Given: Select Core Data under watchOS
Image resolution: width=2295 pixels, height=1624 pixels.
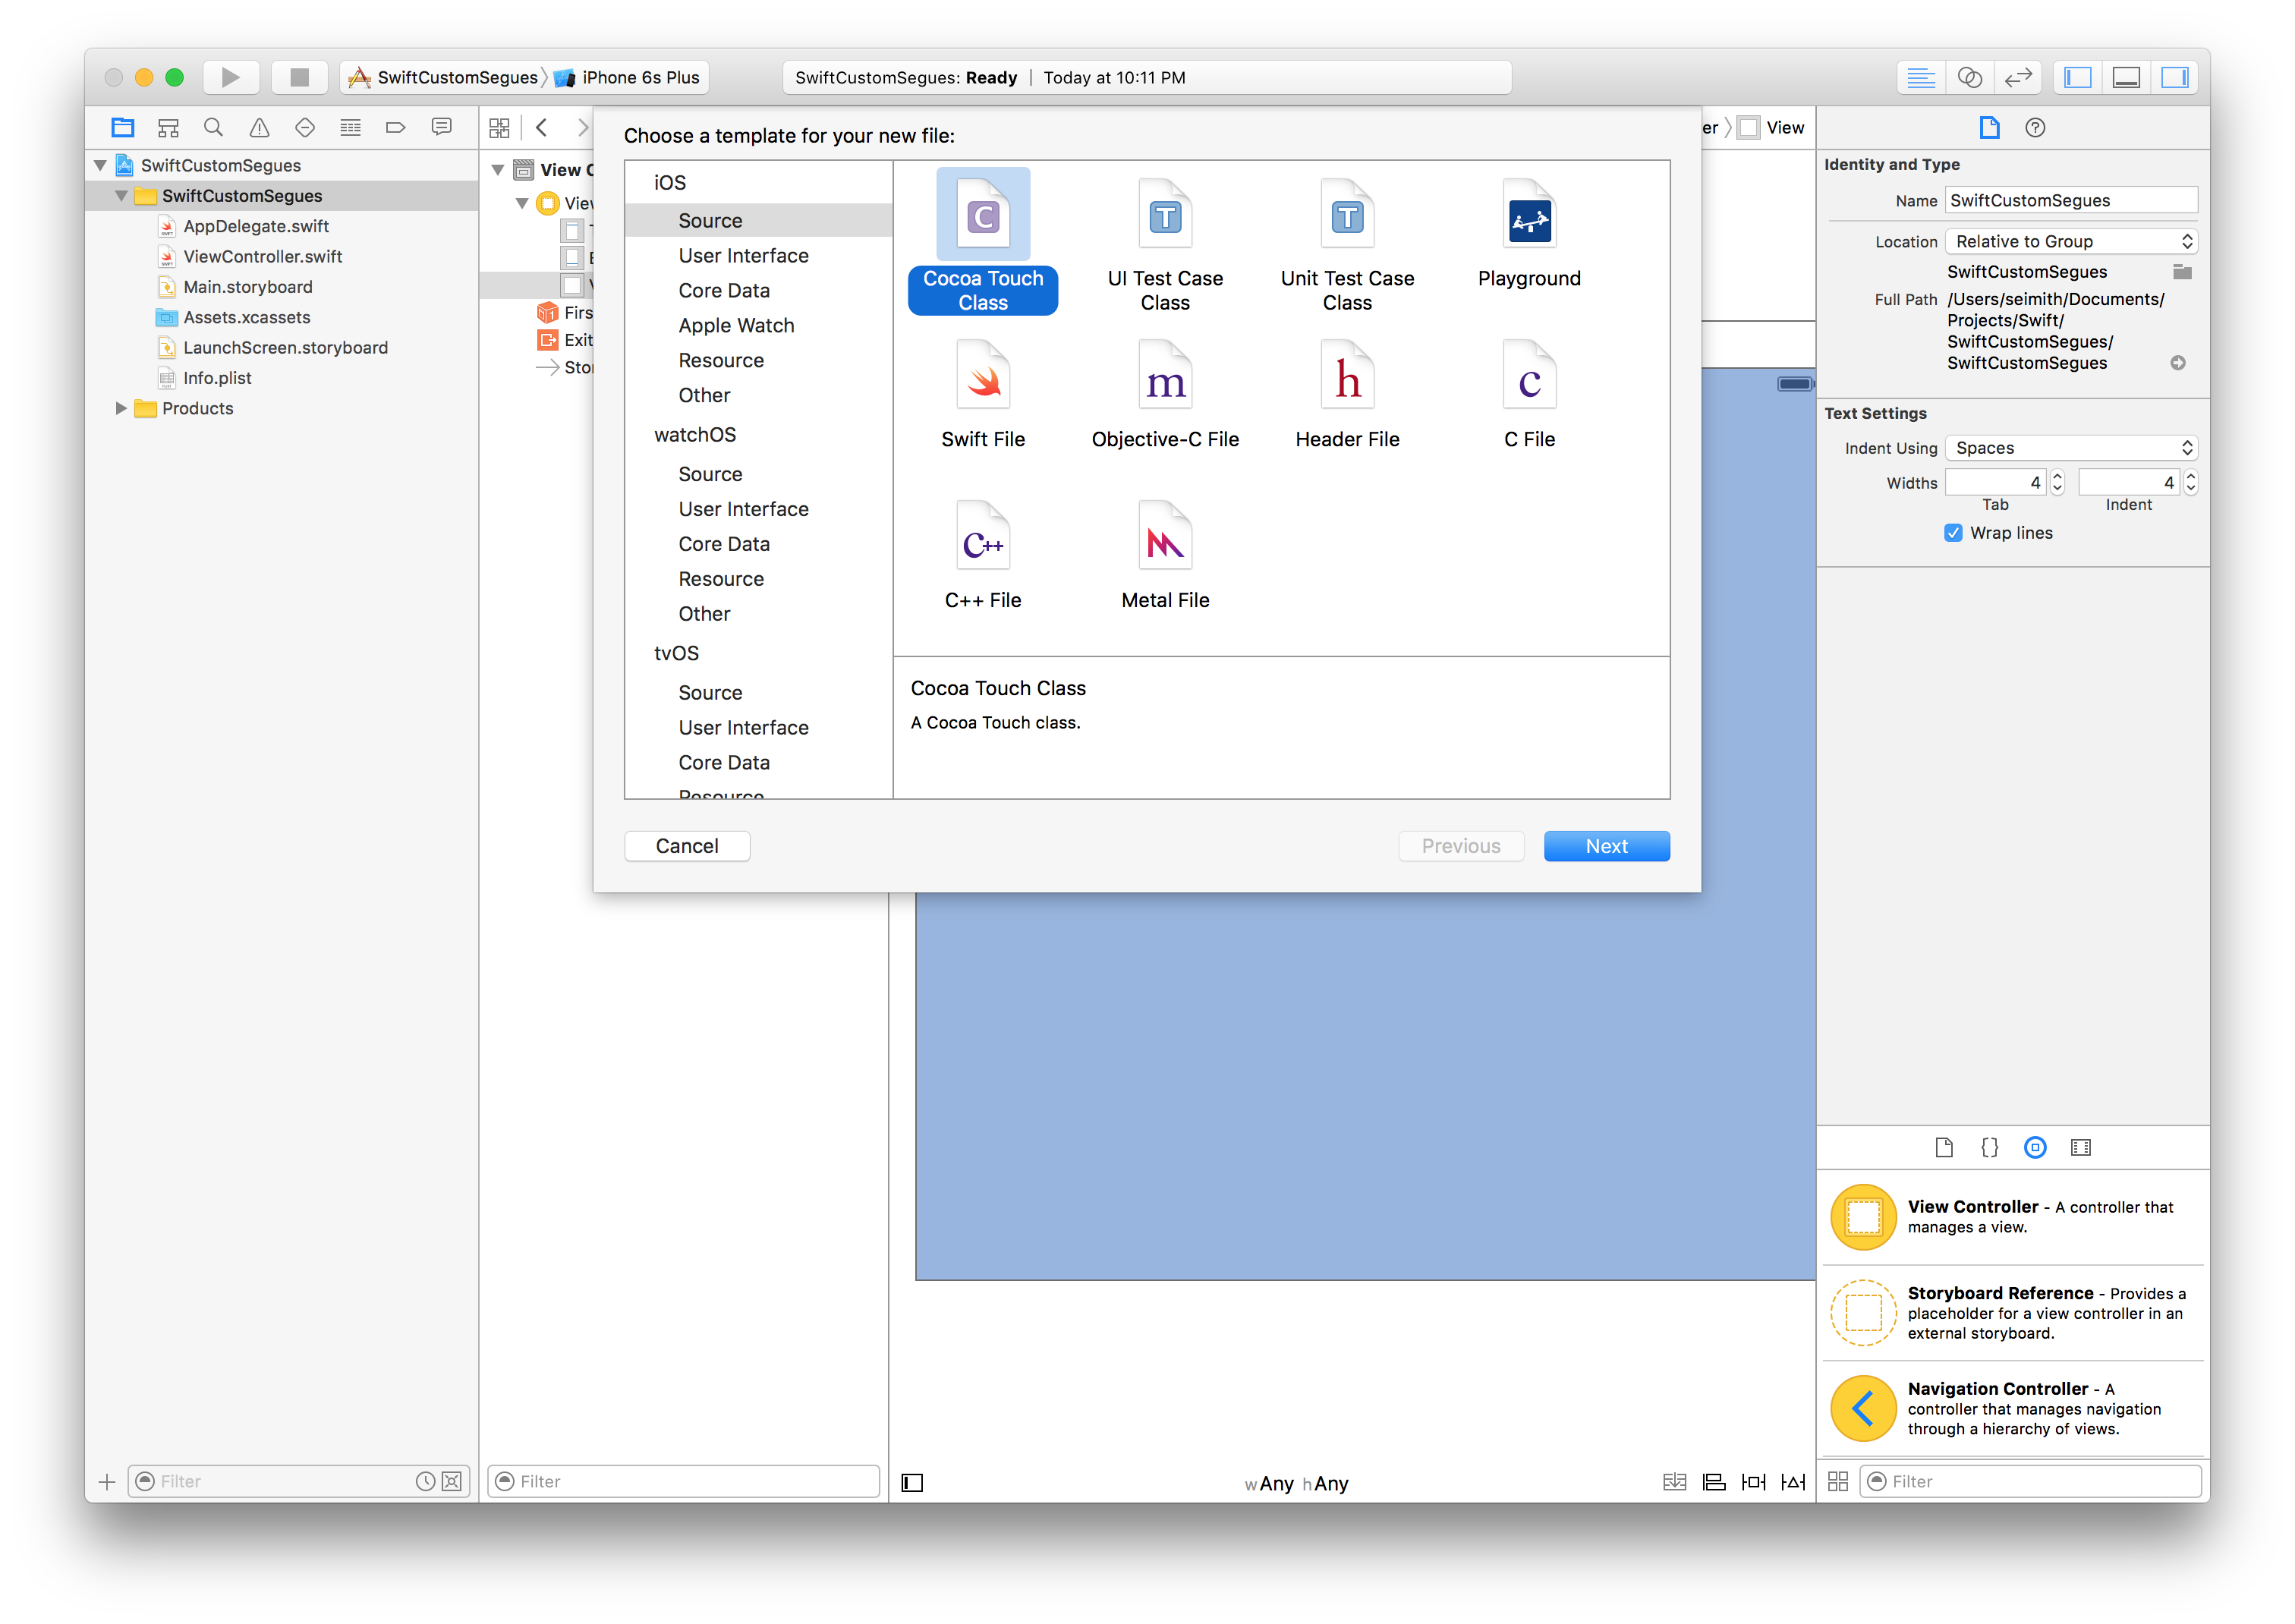Looking at the screenshot, I should 723,544.
